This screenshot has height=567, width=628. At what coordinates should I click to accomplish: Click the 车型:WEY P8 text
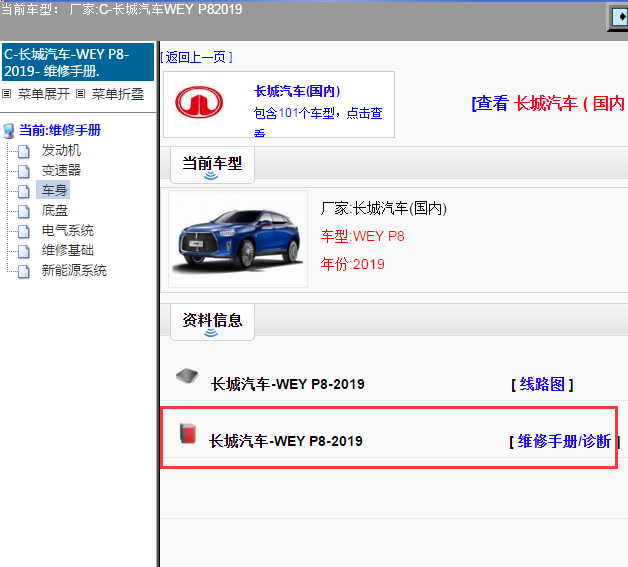(362, 236)
